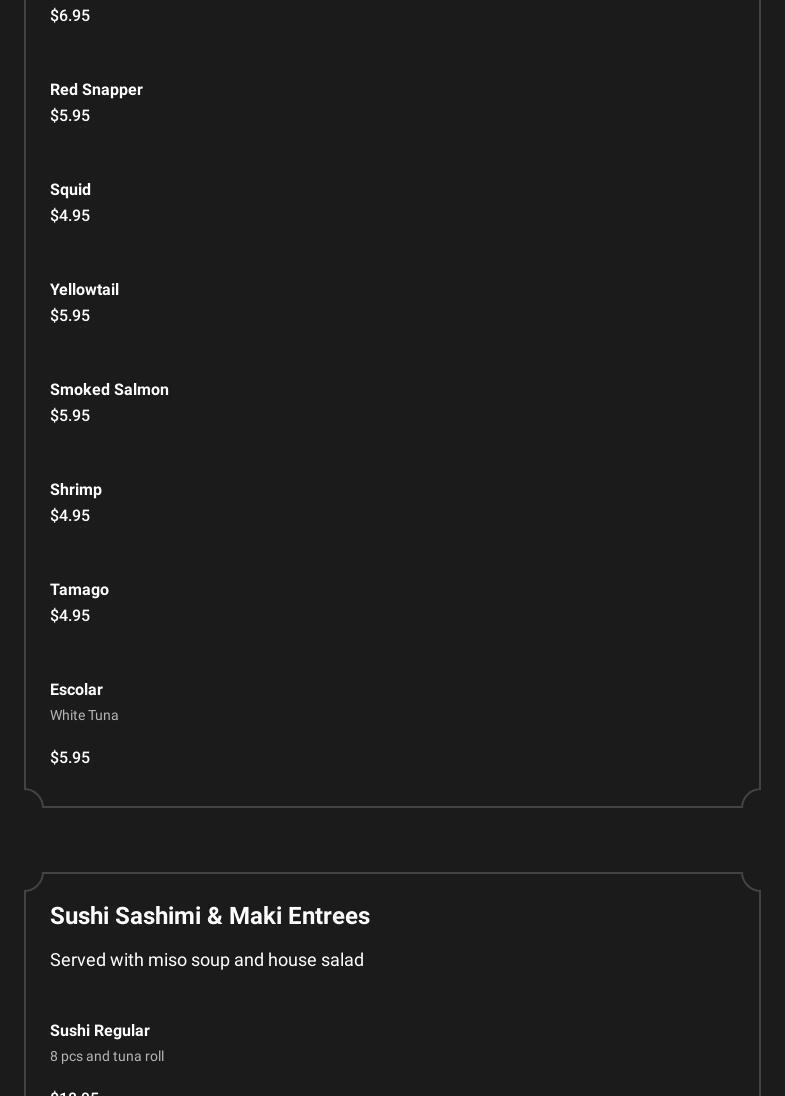Click the Red Snapper $5.95 price
The image size is (785, 1096).
(x=70, y=116)
